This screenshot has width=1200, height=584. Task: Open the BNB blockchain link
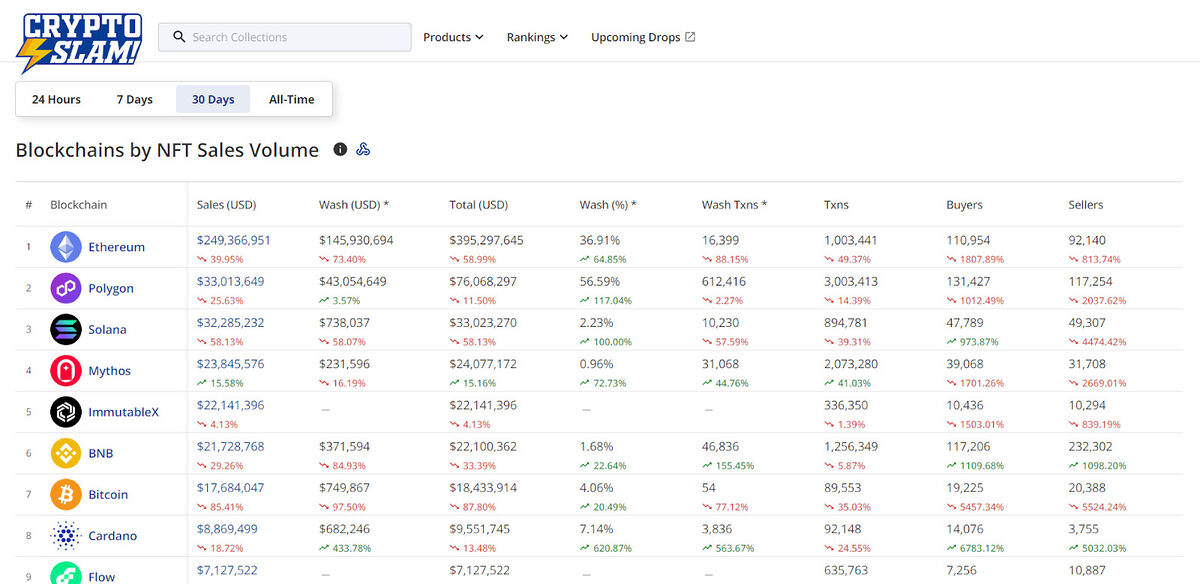[x=101, y=453]
